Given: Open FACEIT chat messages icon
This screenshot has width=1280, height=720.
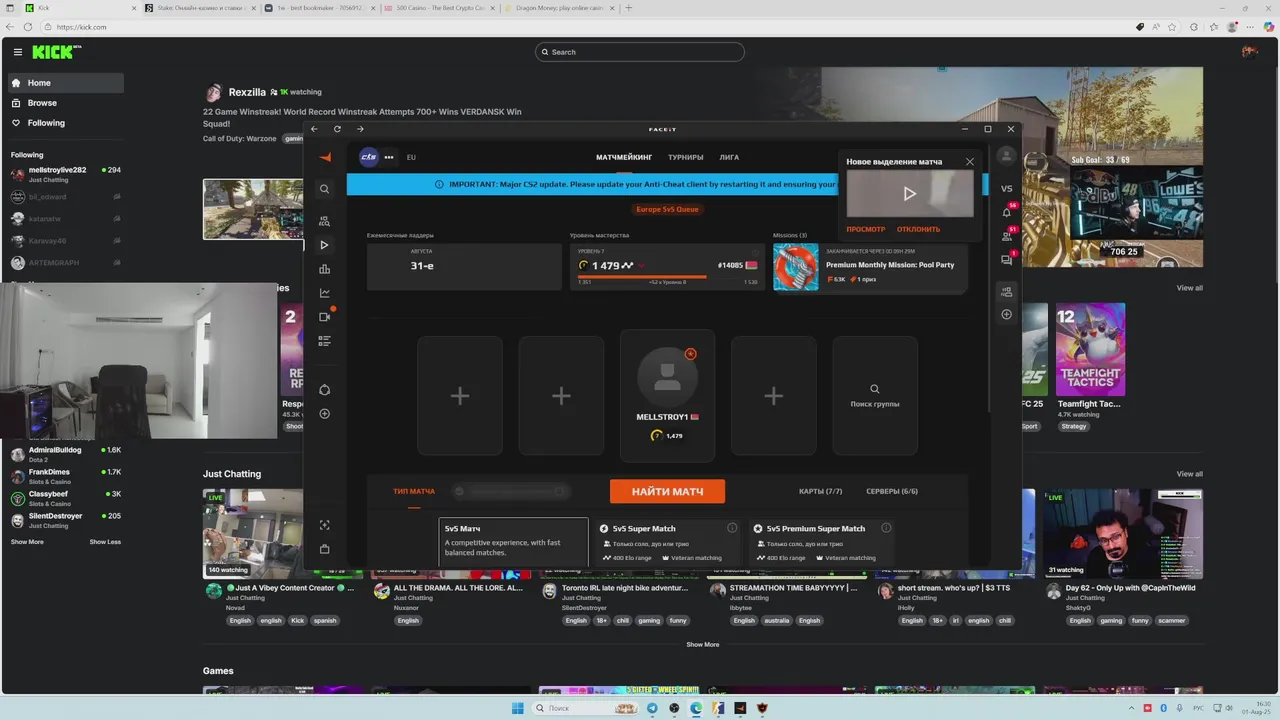Looking at the screenshot, I should pos(1007,260).
